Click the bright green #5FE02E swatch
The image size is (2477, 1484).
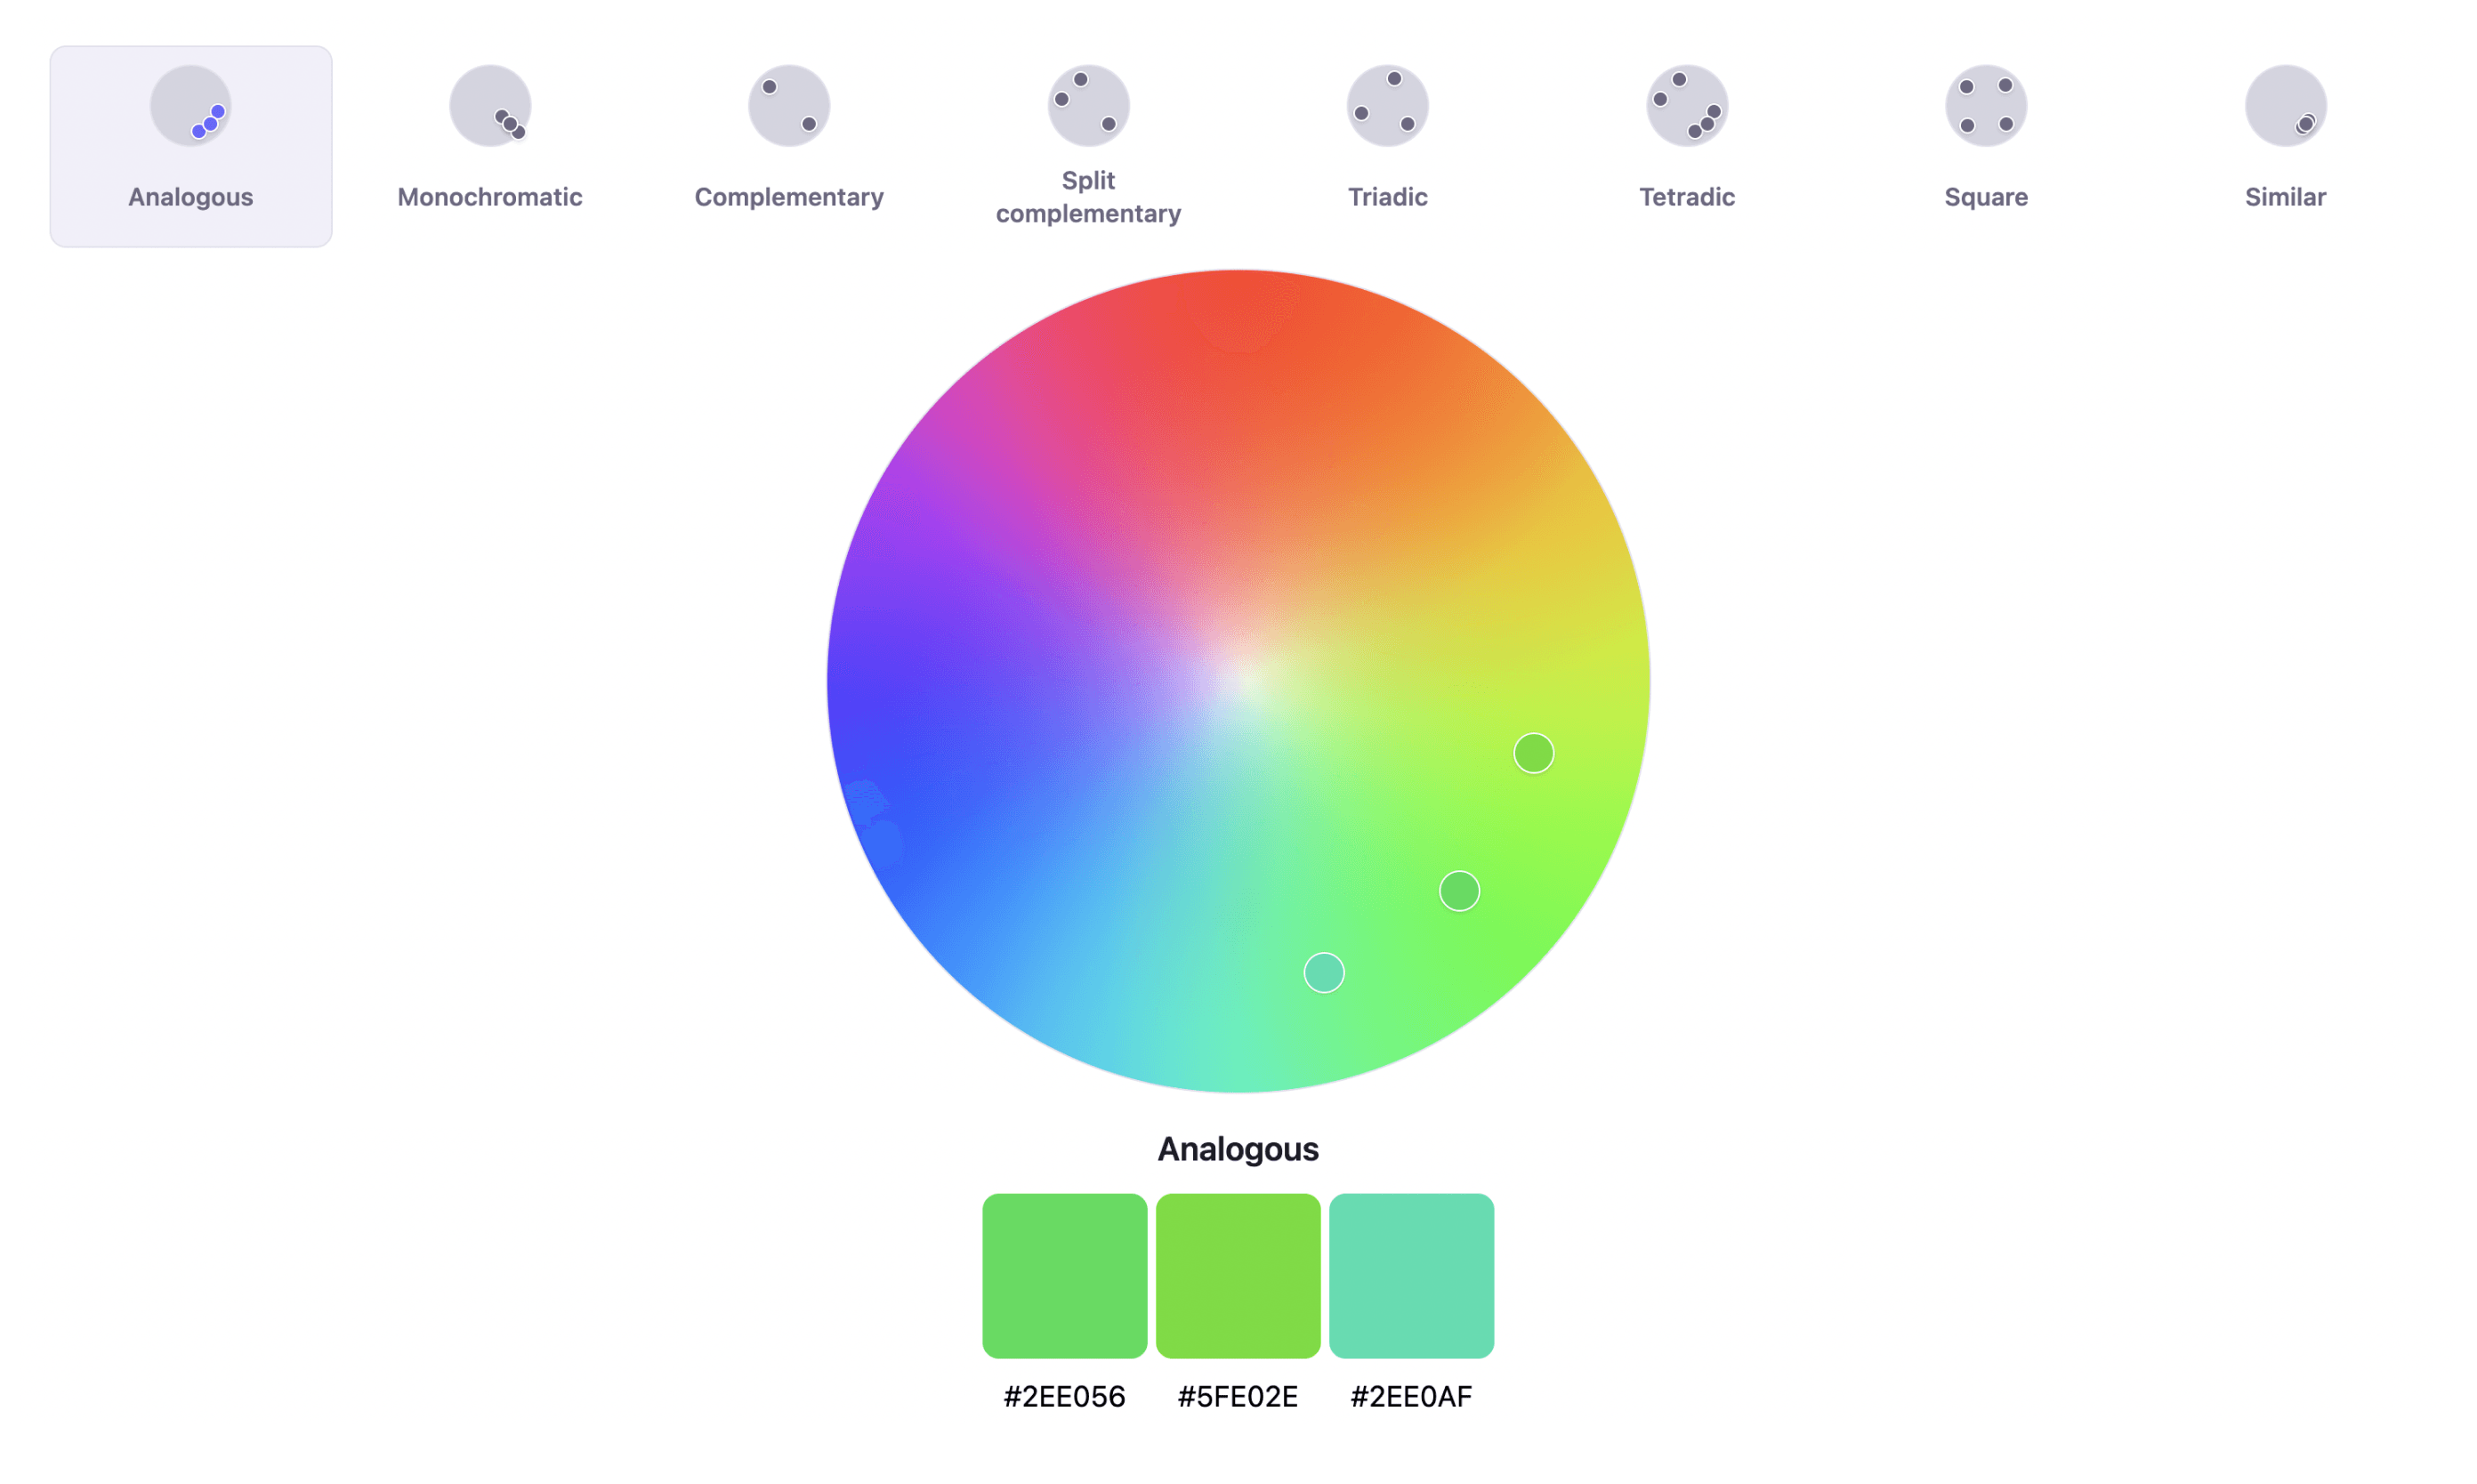tap(1238, 1274)
